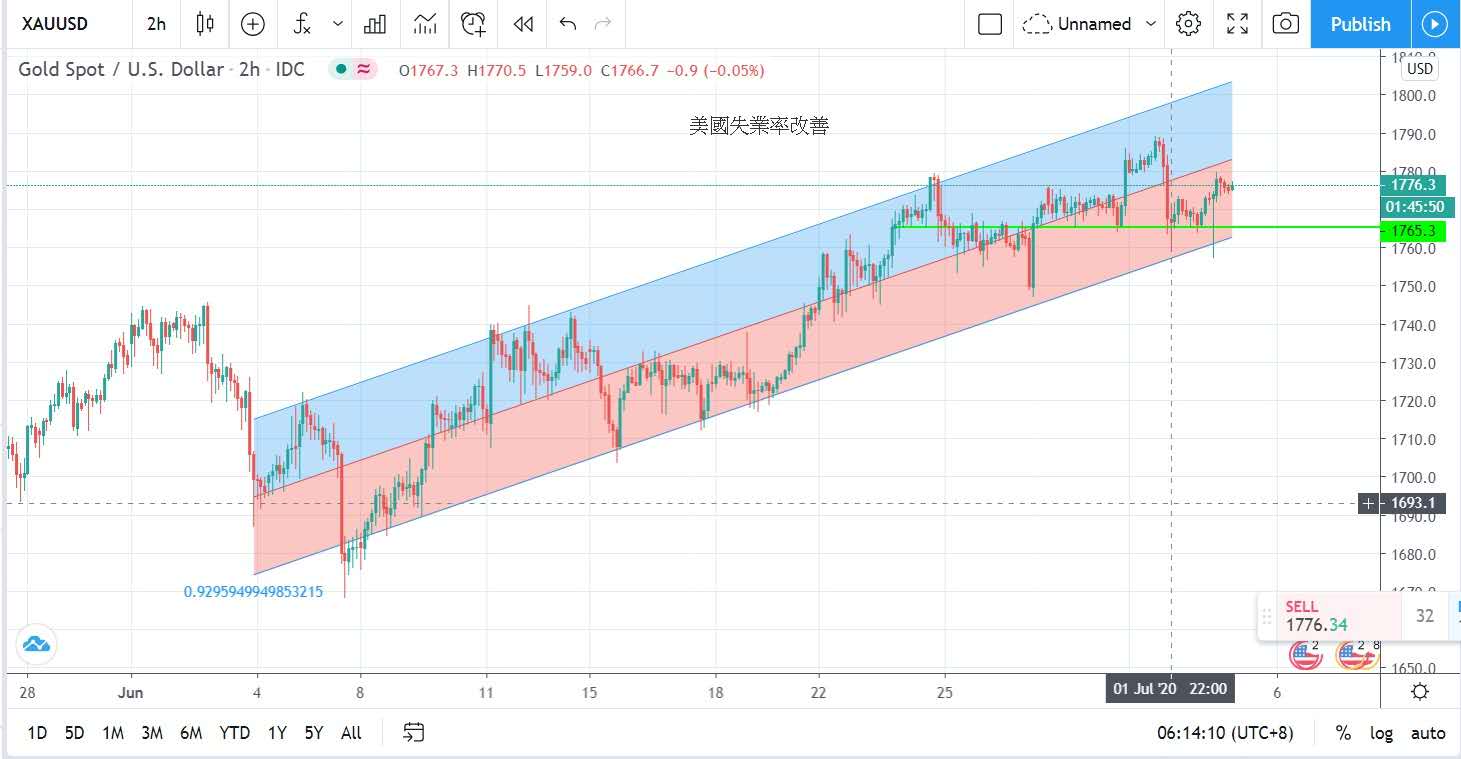Click the Undo arrow in toolbar

[568, 24]
